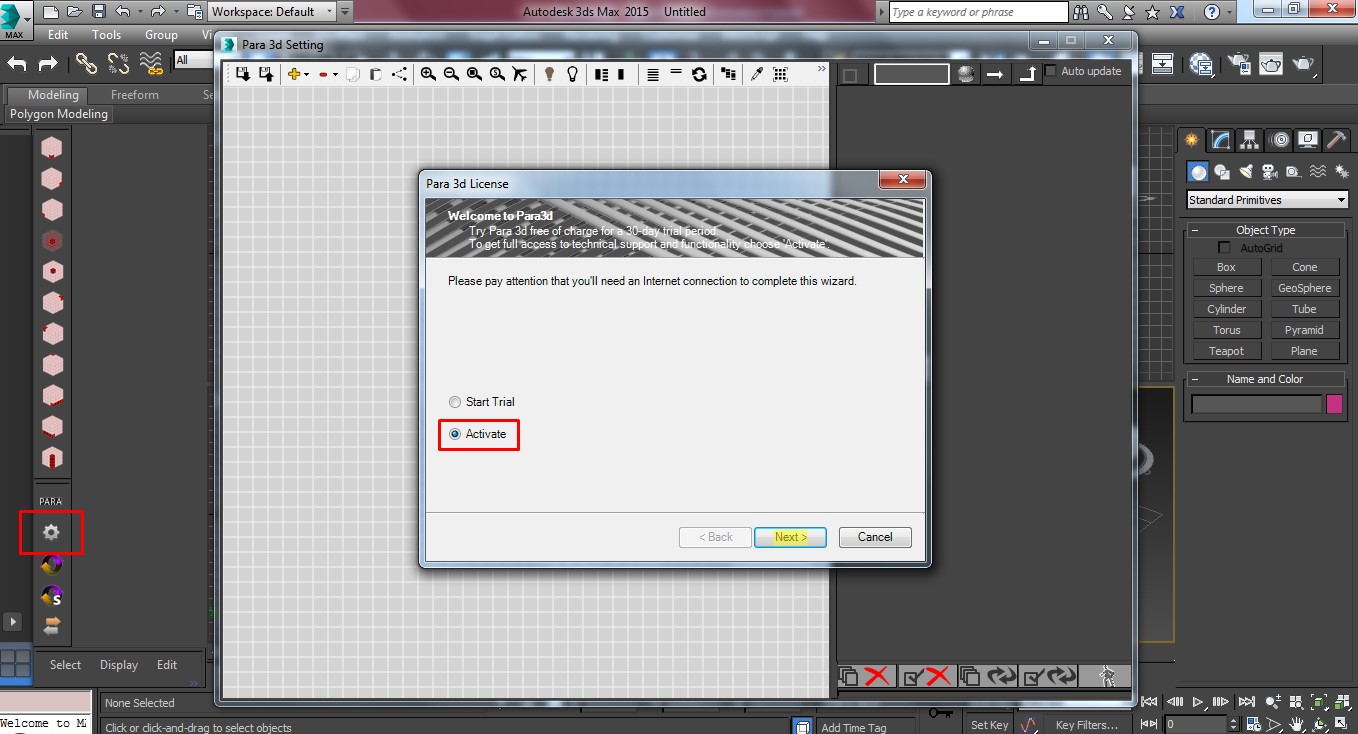This screenshot has height=734, width=1358.
Task: Click the magenta object color swatch
Action: coord(1334,404)
